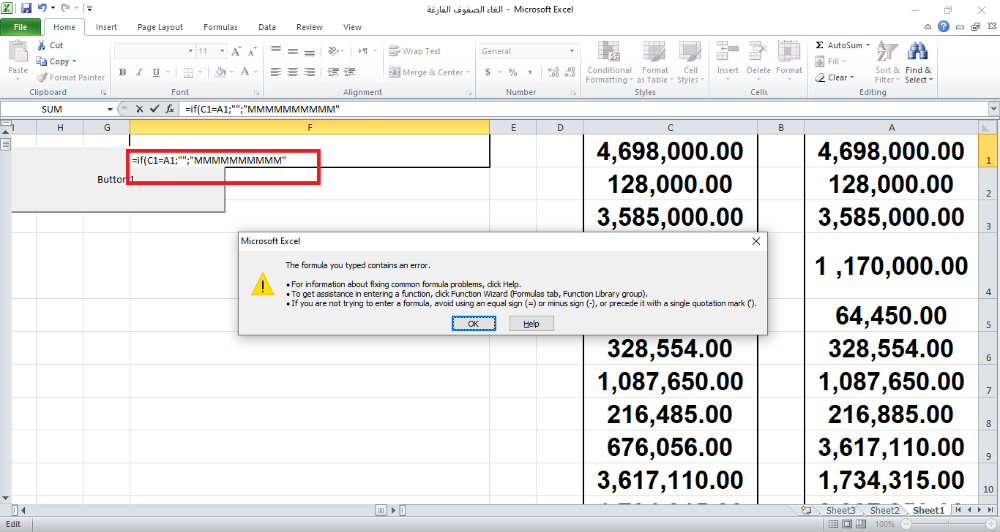Expand the formula bar with the chevron
Viewport: 1000px width, 532px height.
(x=991, y=109)
